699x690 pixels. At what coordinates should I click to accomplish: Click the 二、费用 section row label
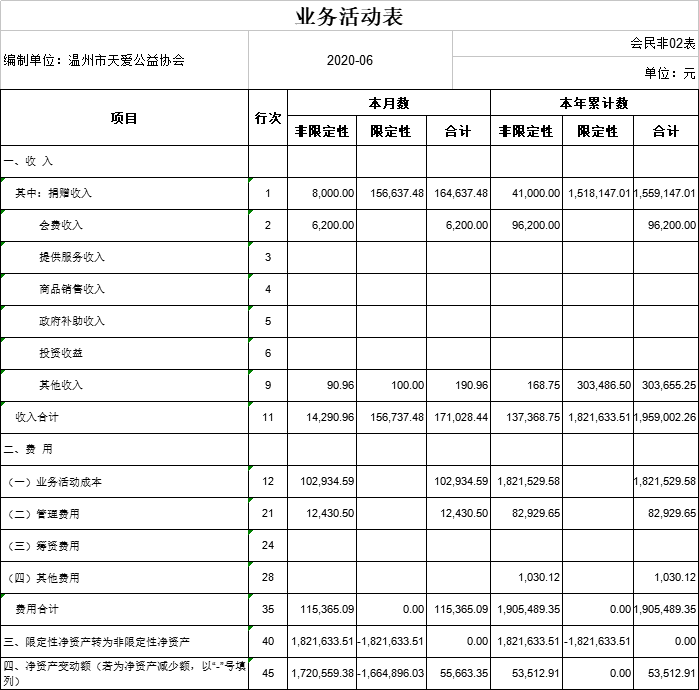pos(28,449)
